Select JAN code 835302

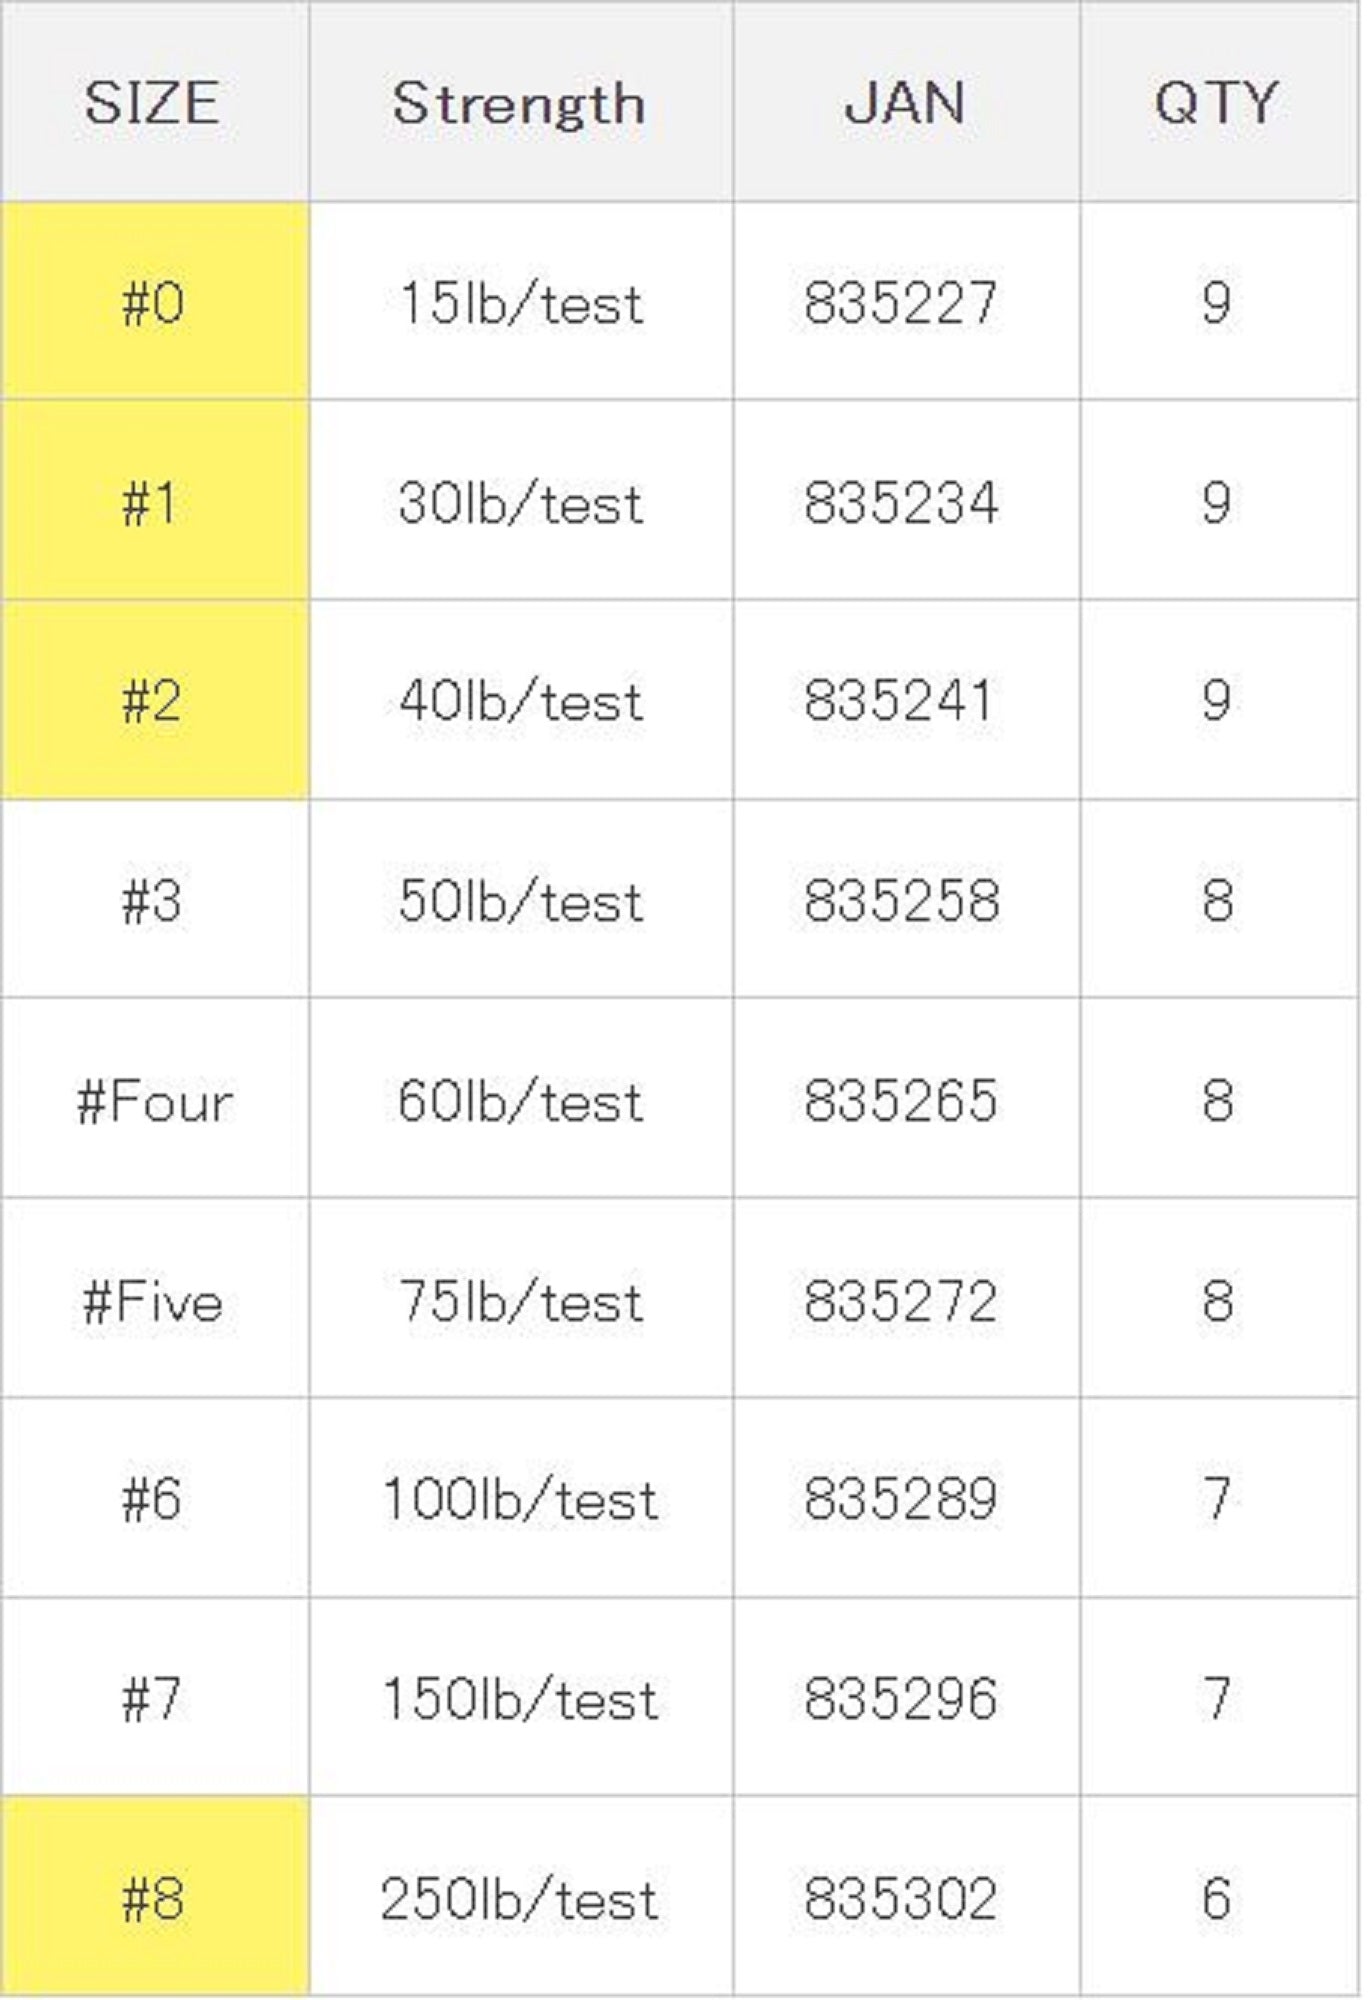pos(902,1897)
